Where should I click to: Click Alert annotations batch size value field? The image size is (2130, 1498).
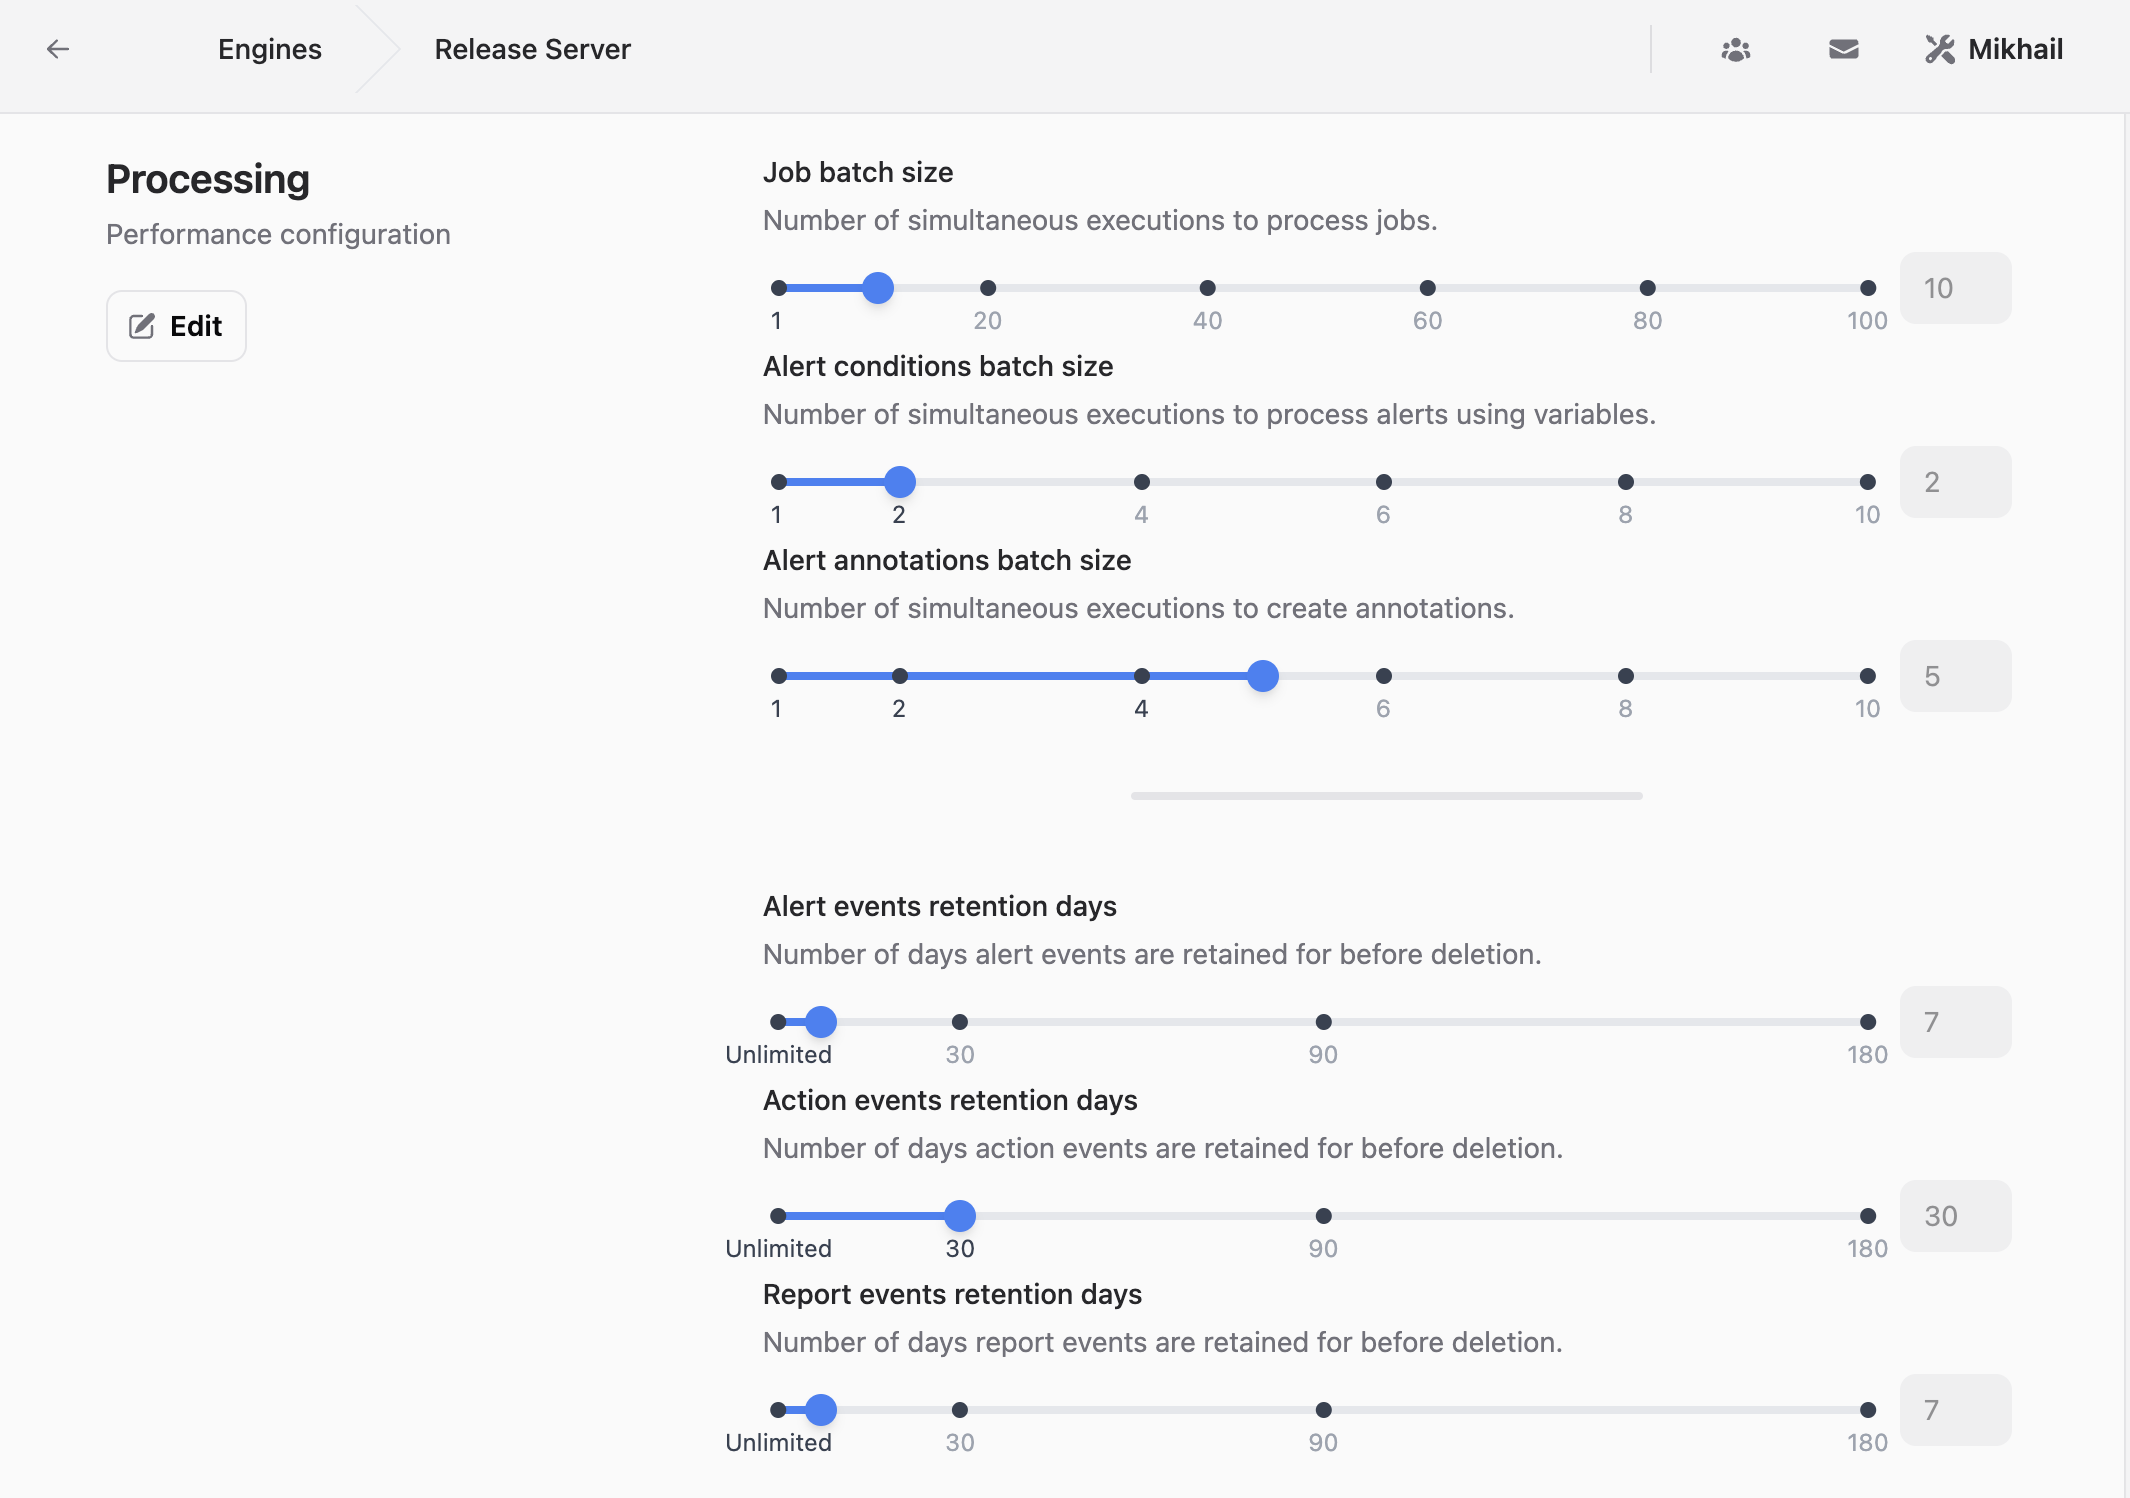(1956, 676)
